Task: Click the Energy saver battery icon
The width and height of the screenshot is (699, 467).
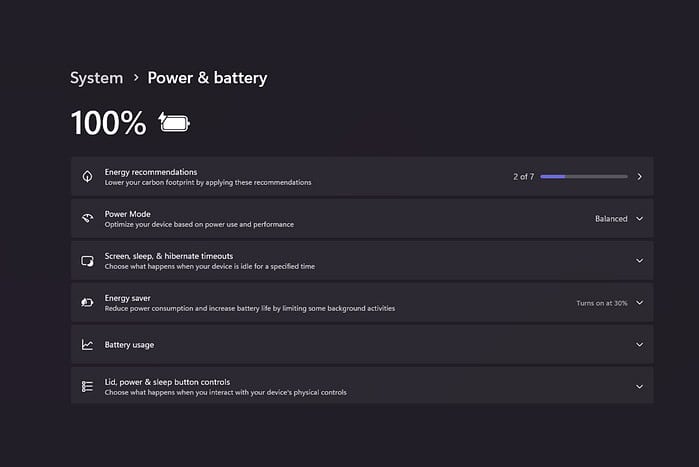Action: coord(87,302)
